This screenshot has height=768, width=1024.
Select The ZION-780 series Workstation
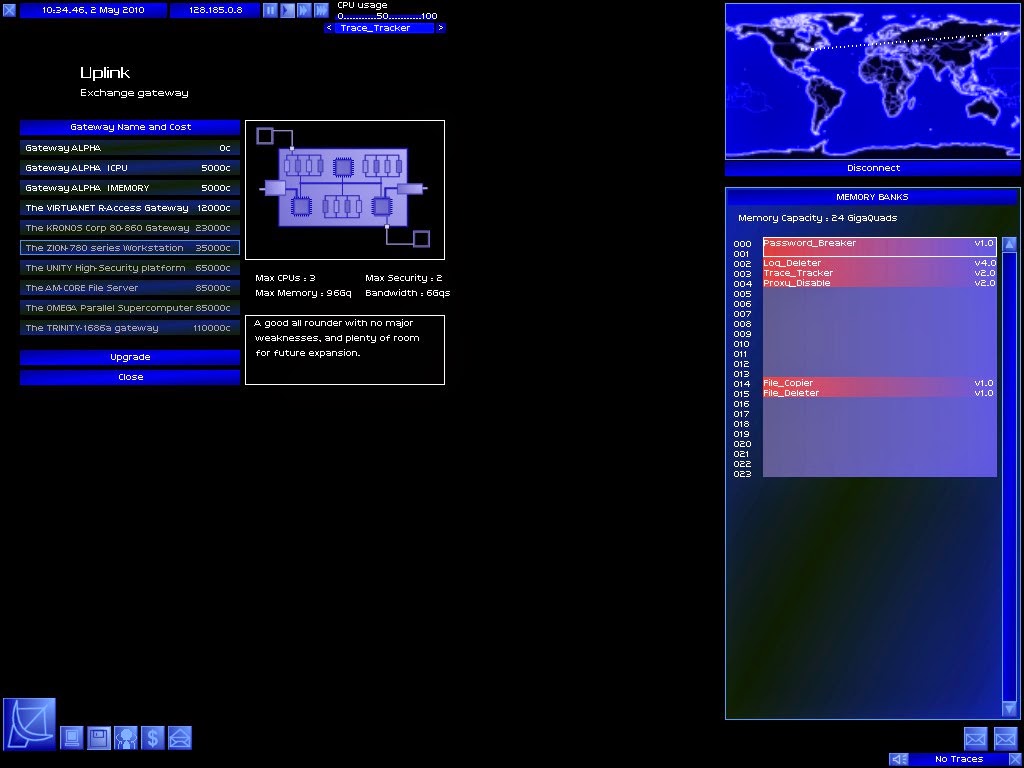[129, 247]
